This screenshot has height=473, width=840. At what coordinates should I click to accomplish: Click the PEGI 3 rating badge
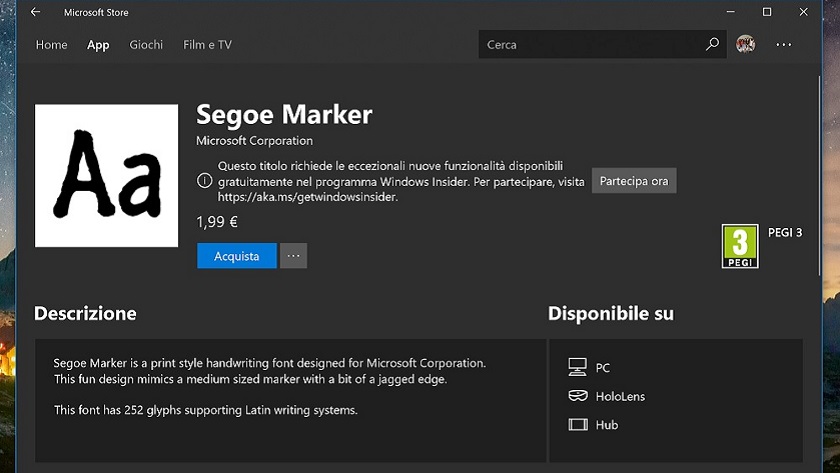tap(740, 246)
